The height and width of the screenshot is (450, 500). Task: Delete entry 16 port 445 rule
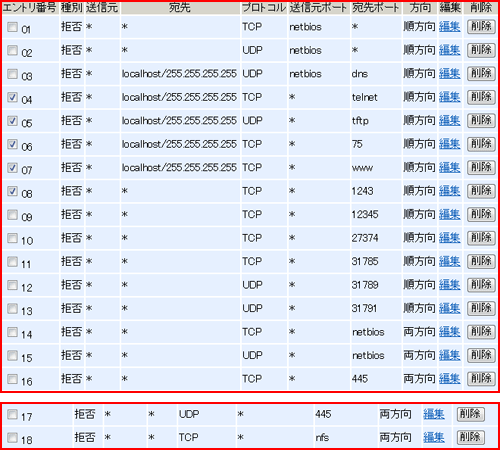(x=481, y=378)
